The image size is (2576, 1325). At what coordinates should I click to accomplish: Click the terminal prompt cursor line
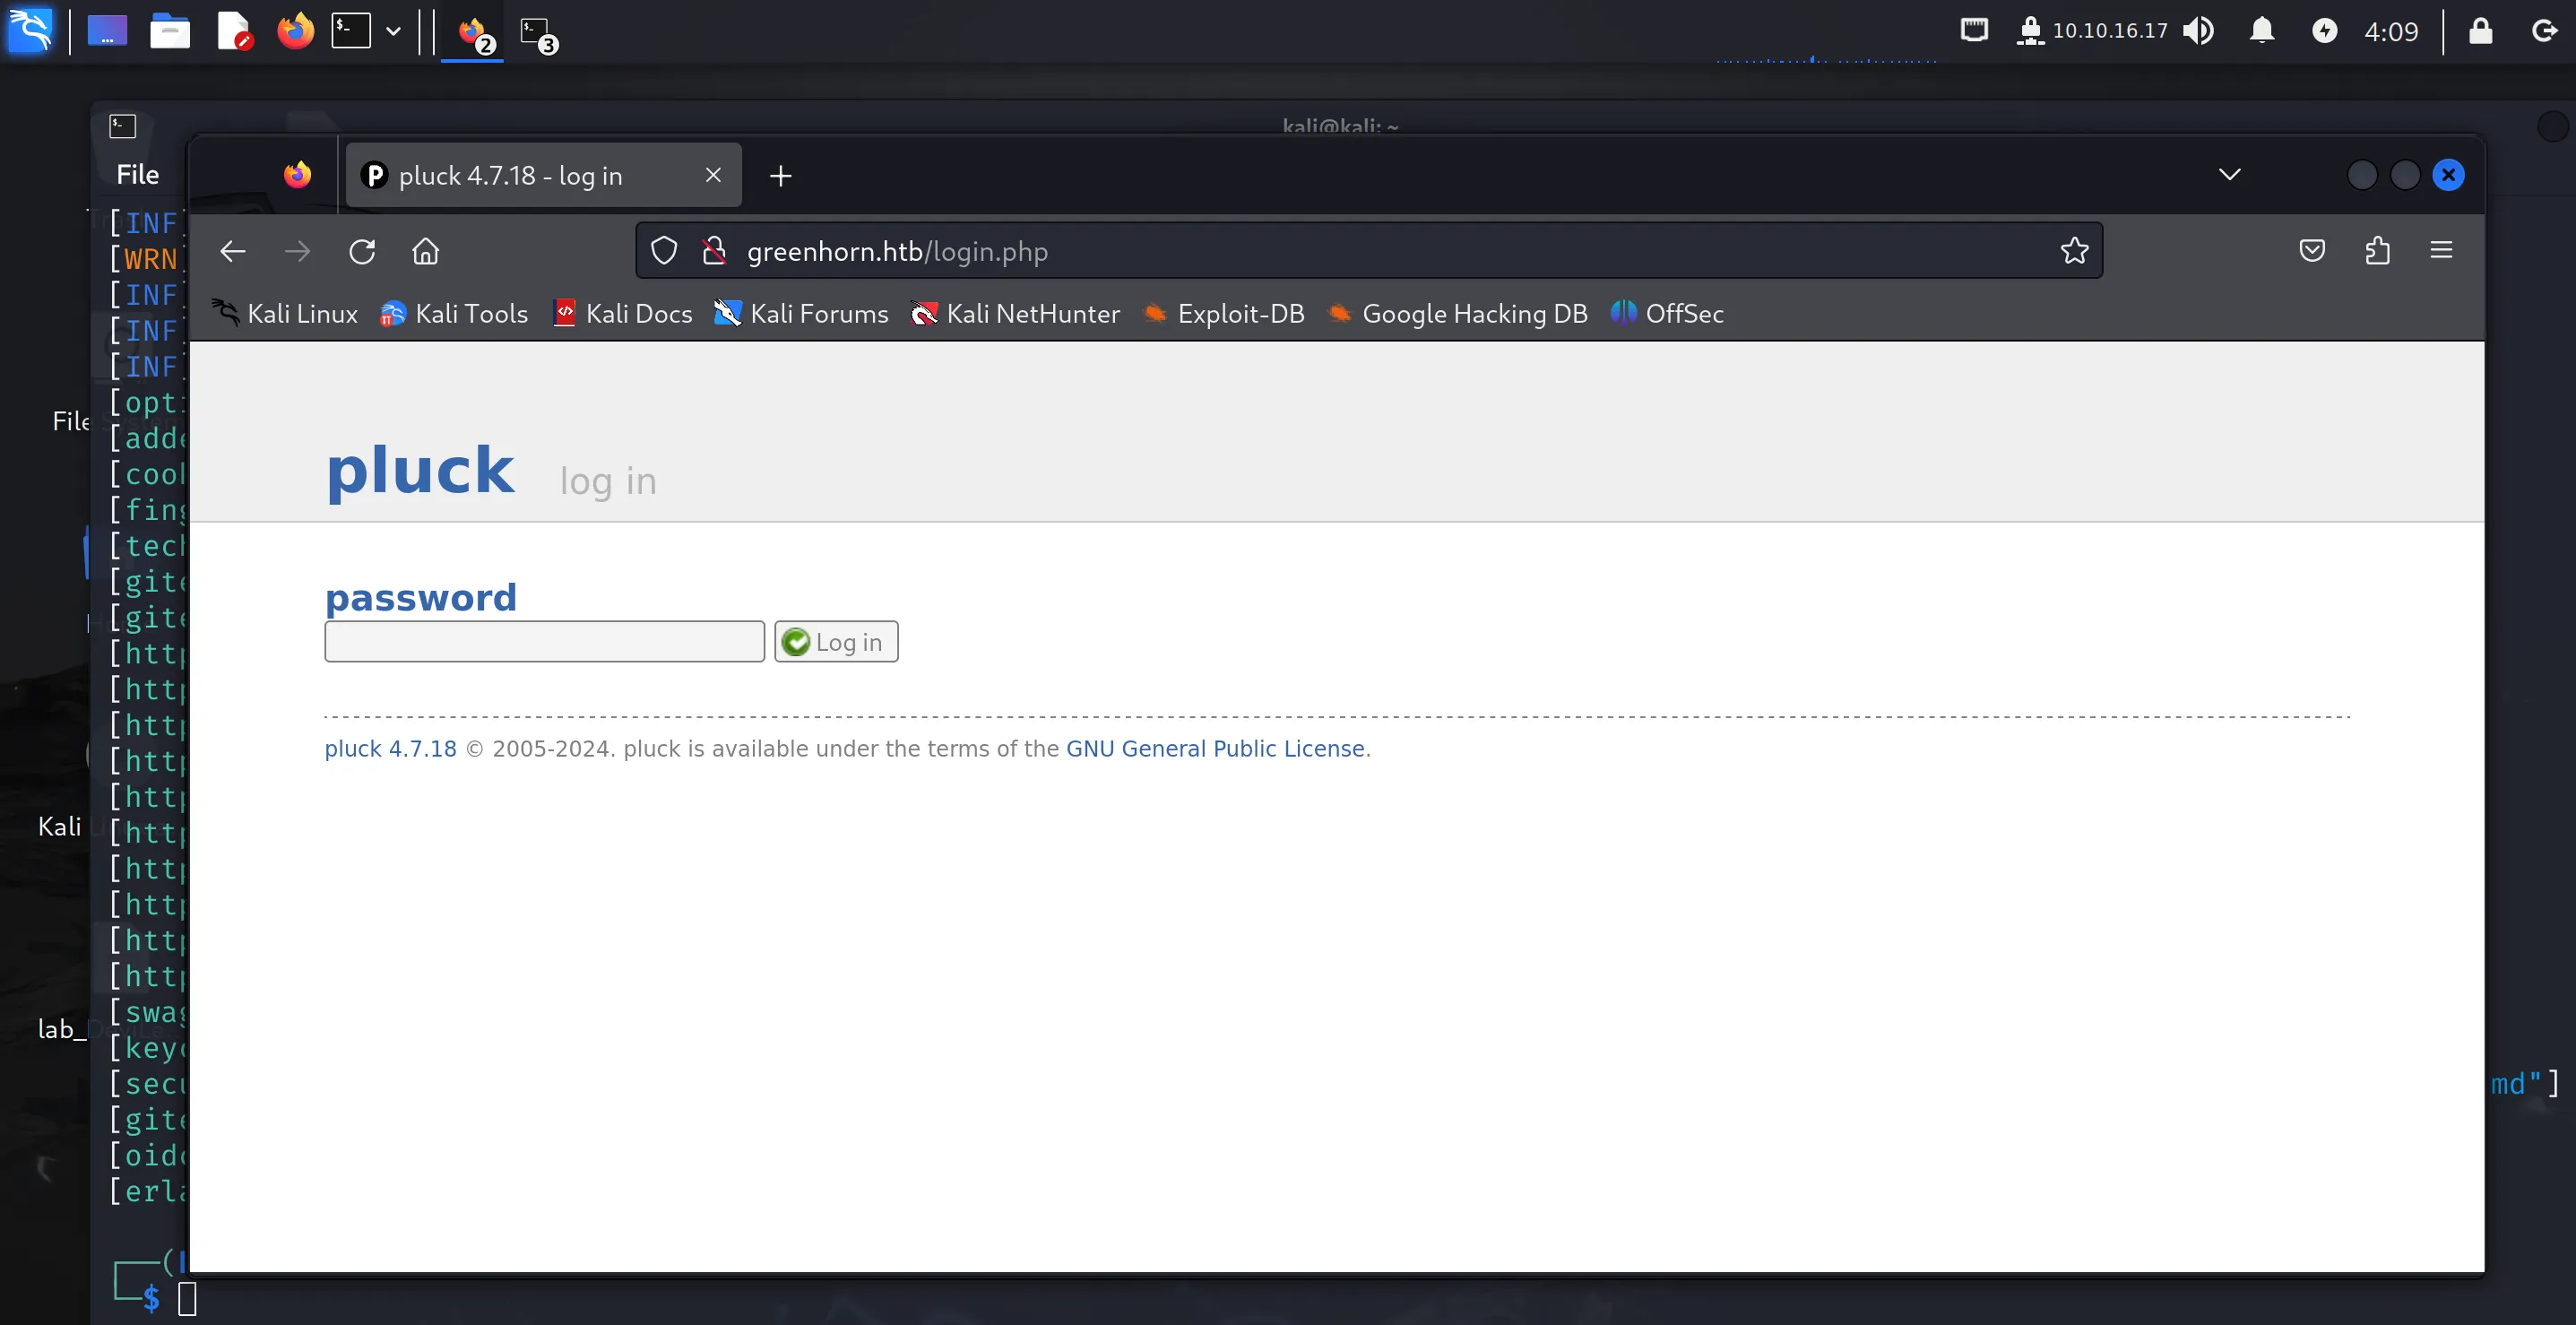[187, 1299]
